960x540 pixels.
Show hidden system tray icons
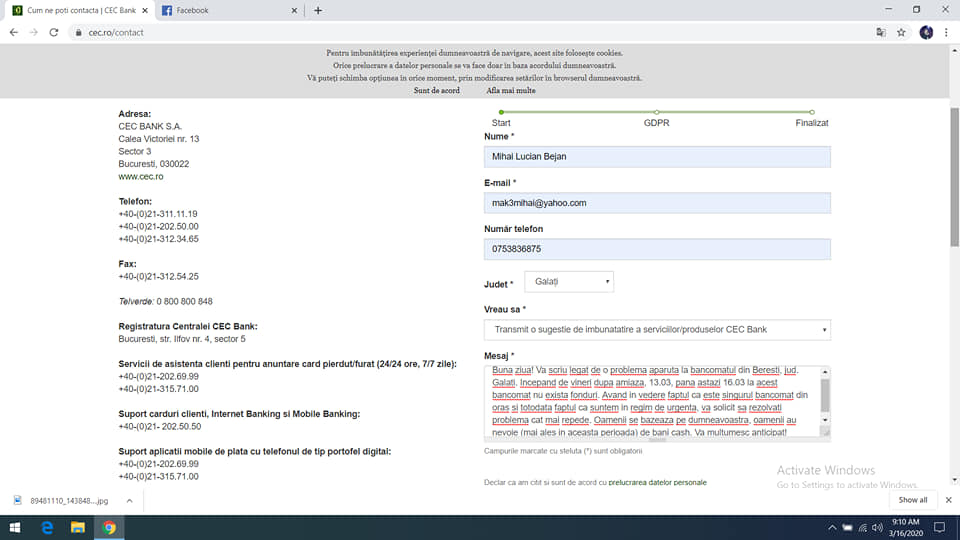(x=832, y=528)
